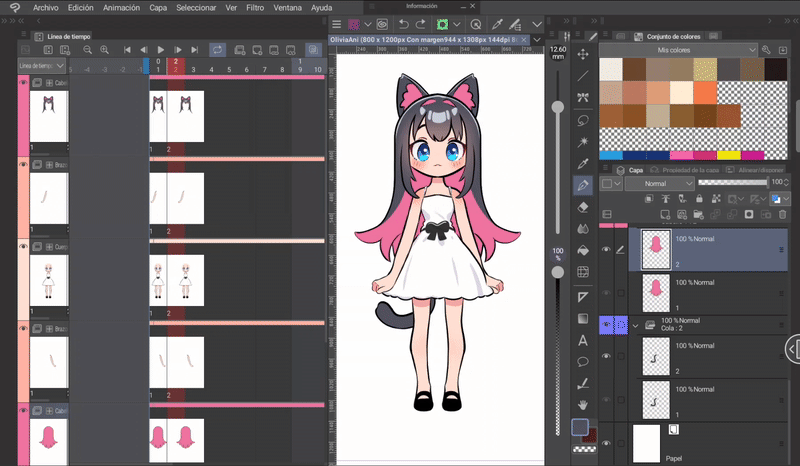Toggle visibility of Cola folder layer
Screen dimensions: 800x466
pyautogui.click(x=606, y=325)
